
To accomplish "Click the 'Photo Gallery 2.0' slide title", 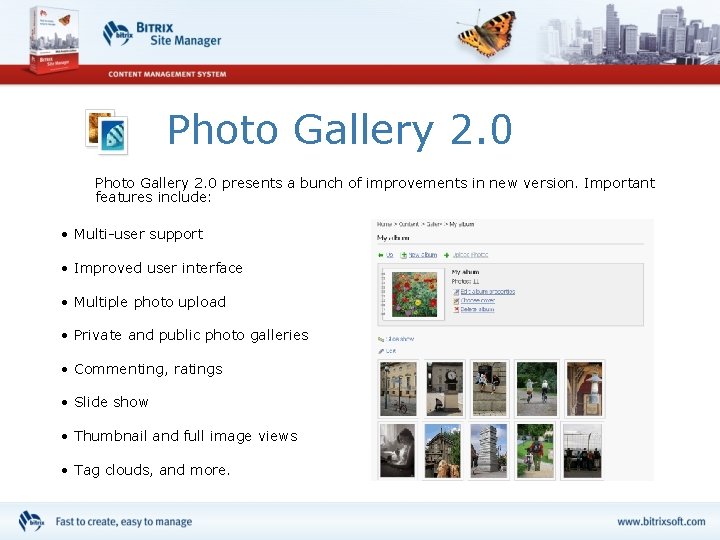I will 340,130.
